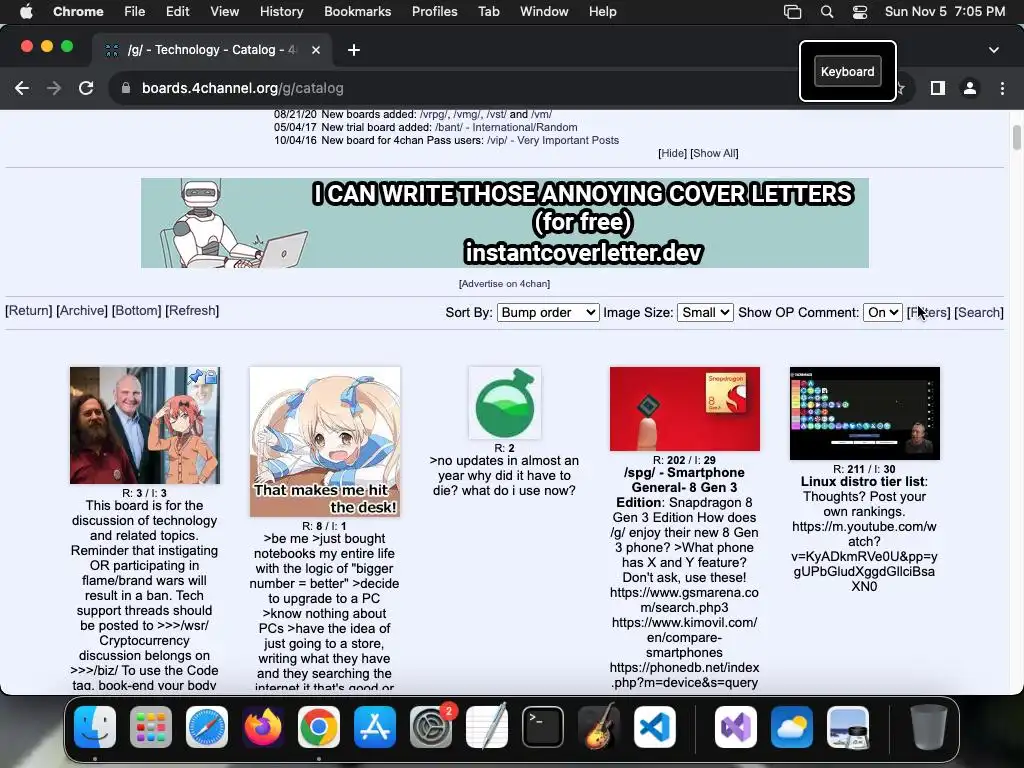Reload the page with the refresh icon
The image size is (1024, 768).
86,88
